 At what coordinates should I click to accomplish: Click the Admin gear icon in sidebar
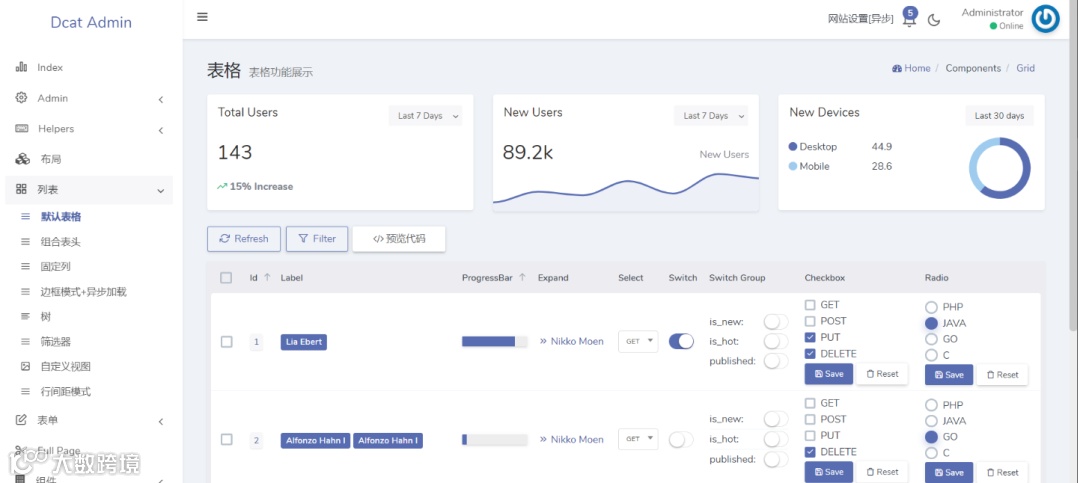pos(21,98)
